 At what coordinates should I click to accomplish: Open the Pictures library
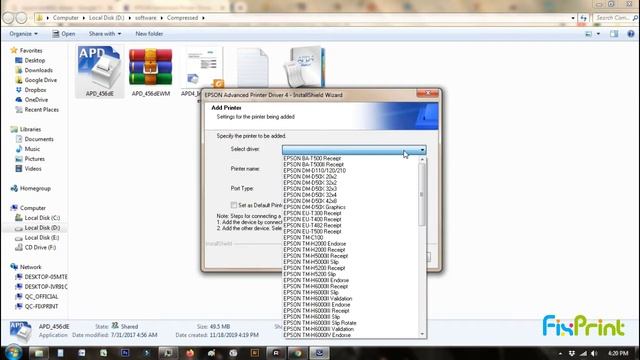tap(34, 159)
